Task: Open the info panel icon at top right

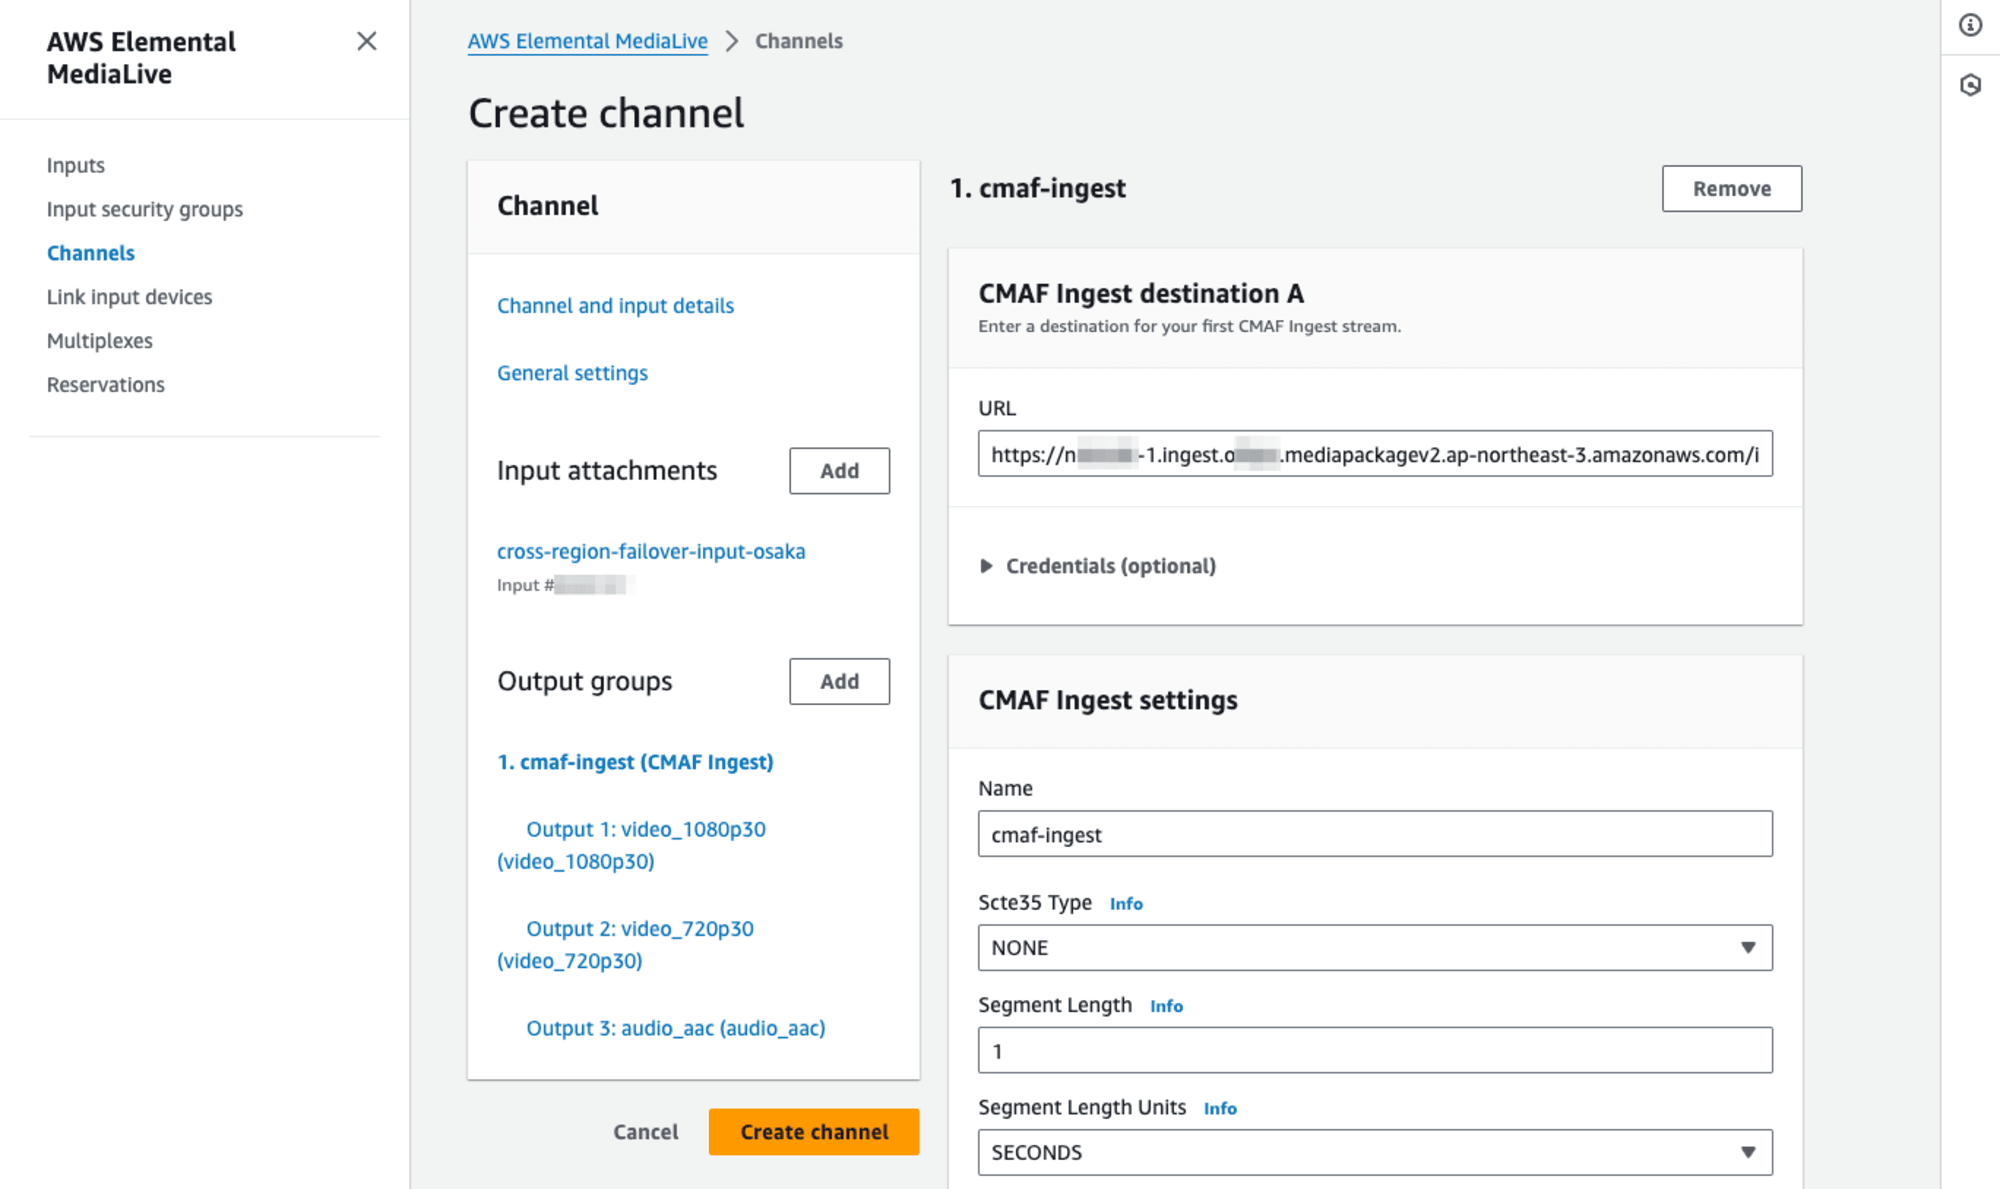Action: (1970, 25)
